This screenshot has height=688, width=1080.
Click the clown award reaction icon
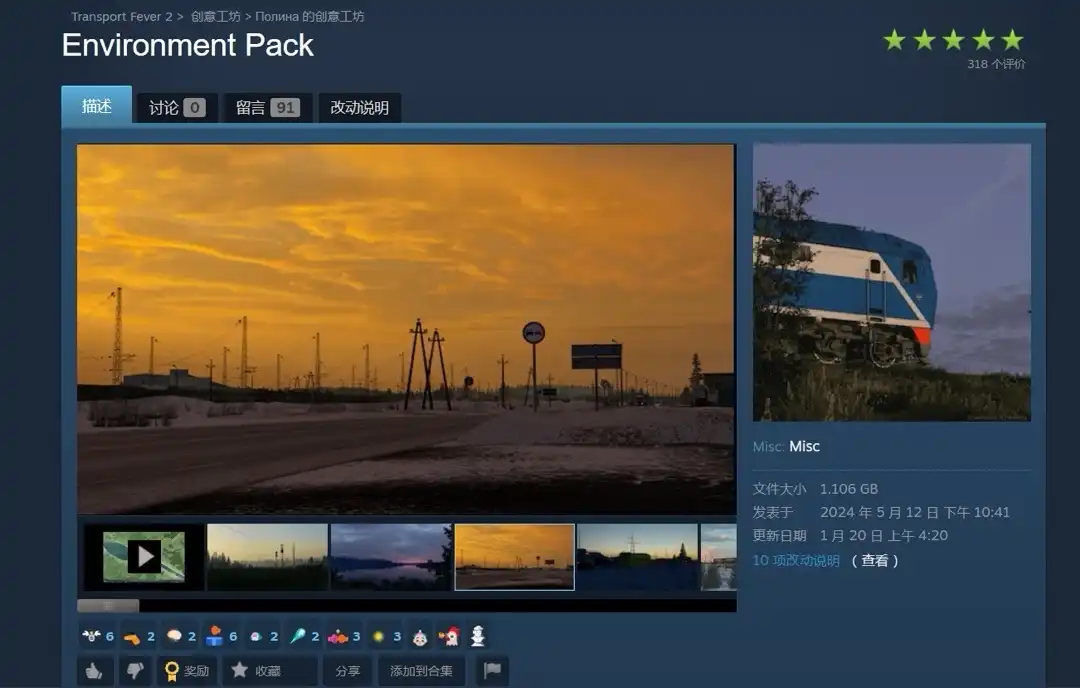[419, 636]
